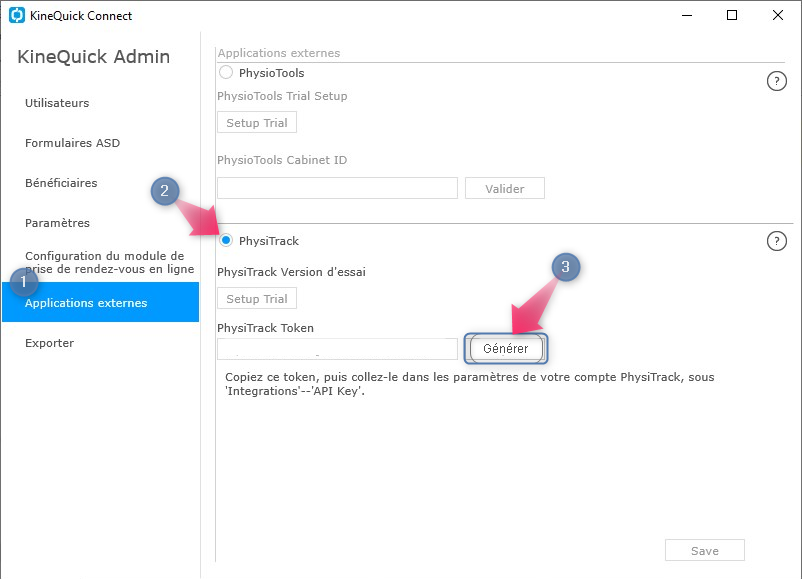Click the 'Copiez ce token' instruction text
Screen dimensions: 802x579
tap(470, 384)
